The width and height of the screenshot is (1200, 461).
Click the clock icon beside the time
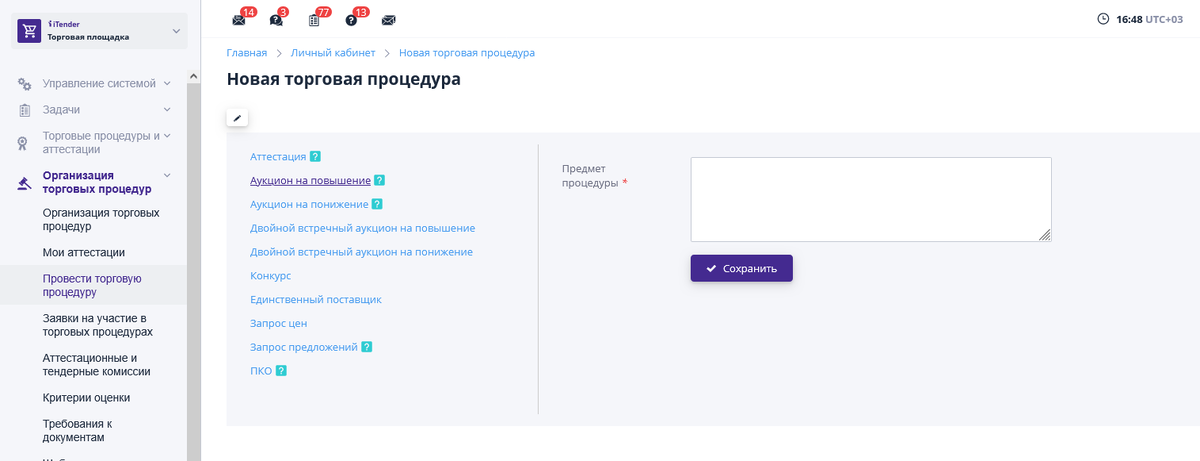[1103, 19]
